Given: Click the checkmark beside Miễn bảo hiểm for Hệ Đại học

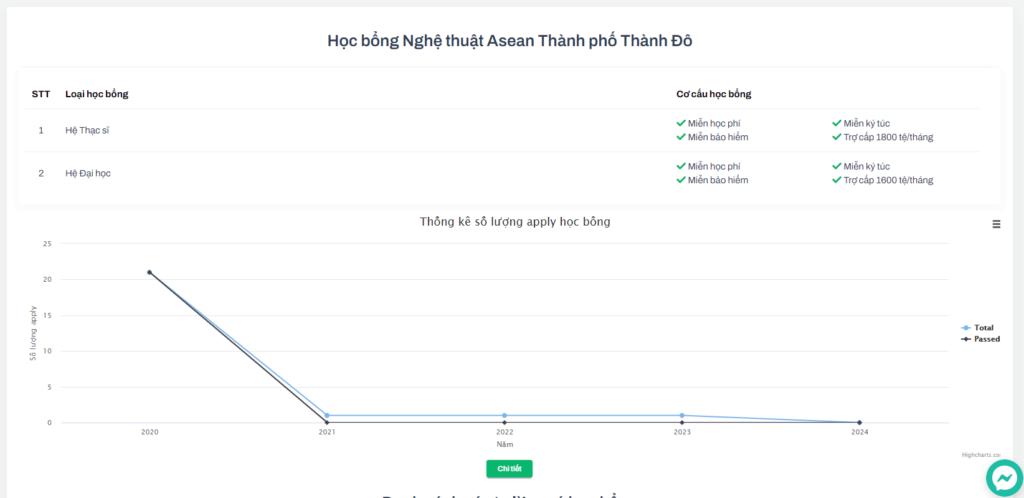Looking at the screenshot, I should (681, 180).
